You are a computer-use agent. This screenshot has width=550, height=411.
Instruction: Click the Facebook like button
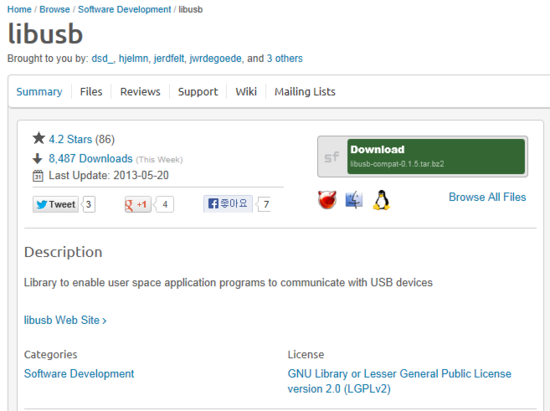coord(228,204)
